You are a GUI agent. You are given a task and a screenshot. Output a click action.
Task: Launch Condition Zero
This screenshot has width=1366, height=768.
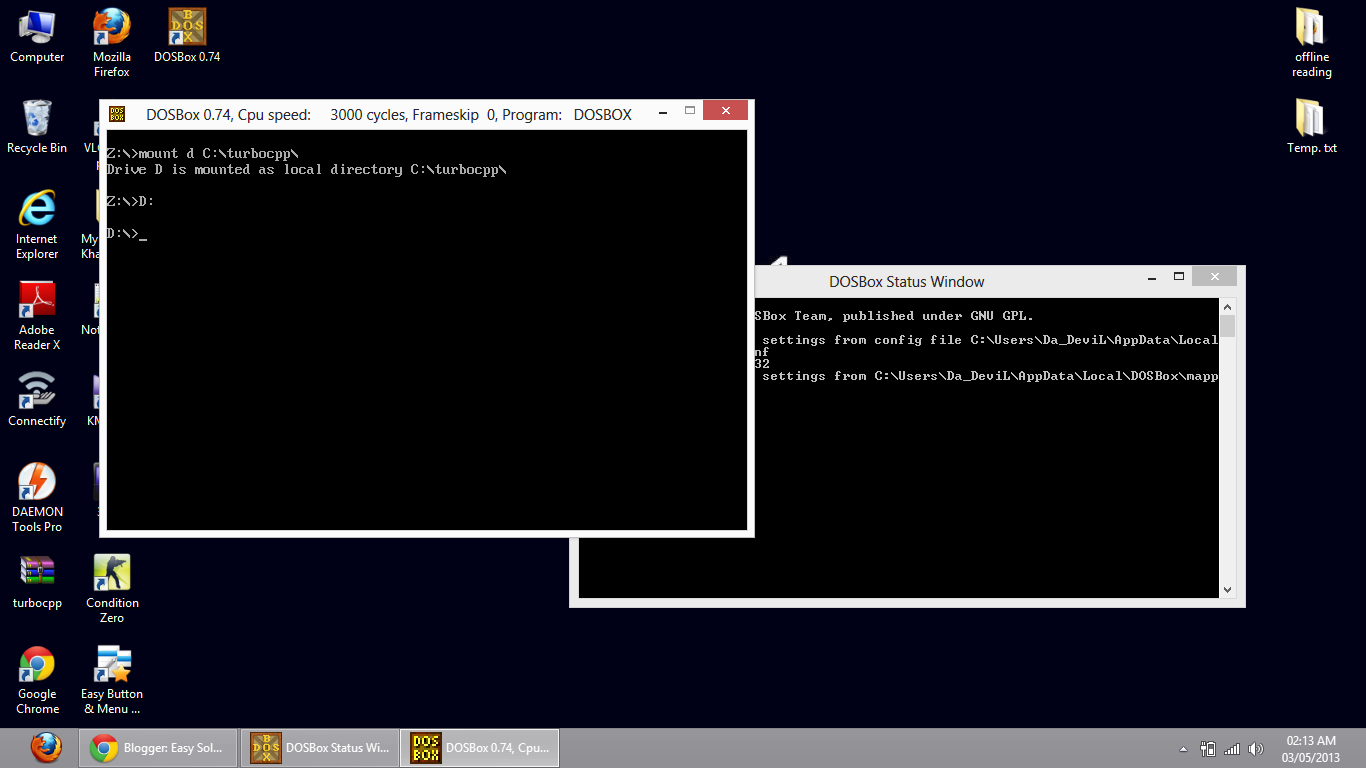tap(111, 571)
